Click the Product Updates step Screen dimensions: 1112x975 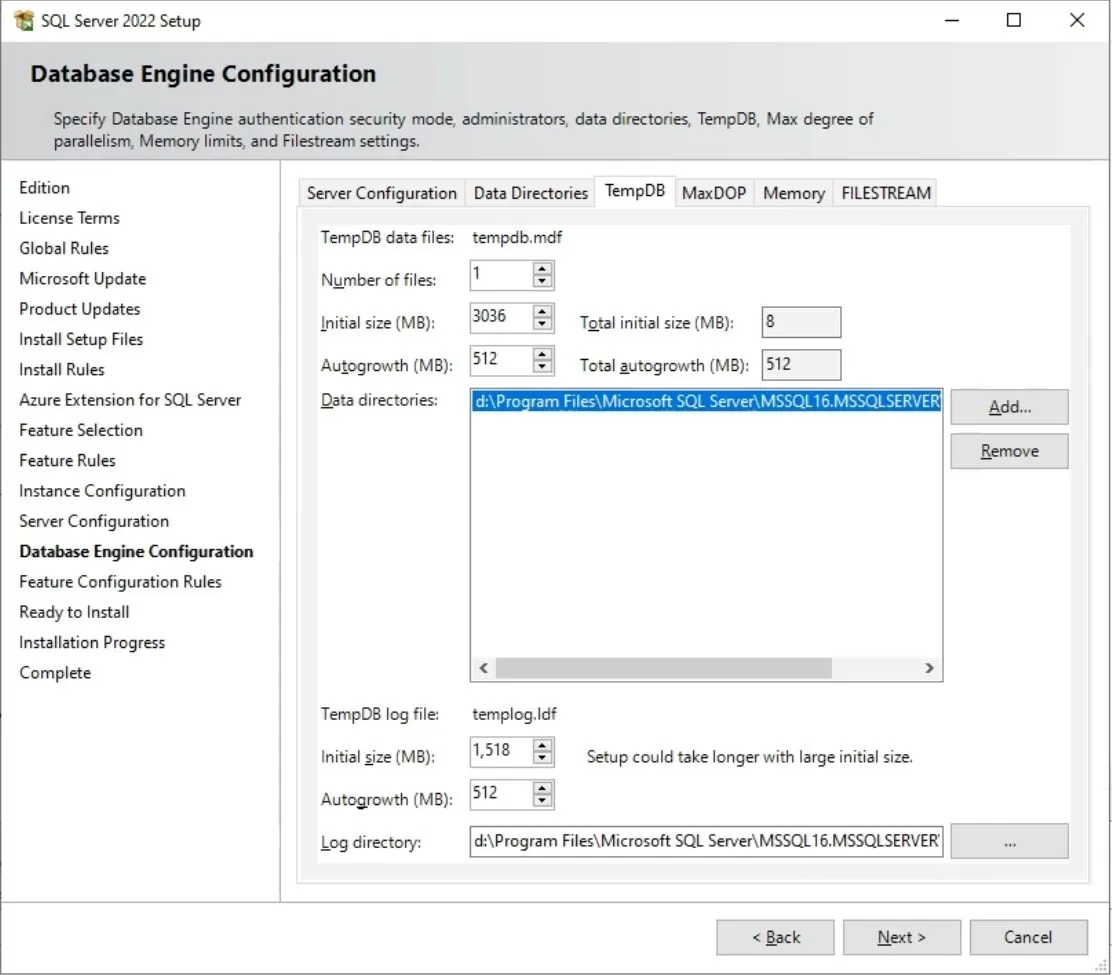tap(79, 309)
